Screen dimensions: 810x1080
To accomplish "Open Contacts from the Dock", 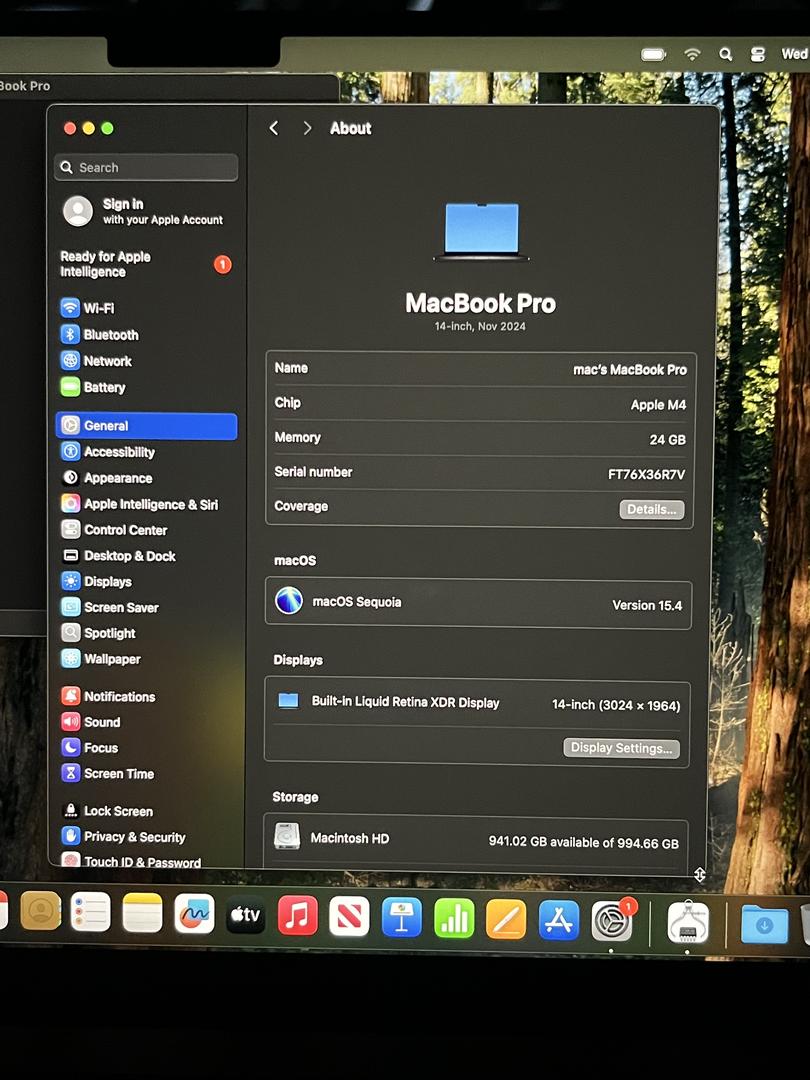I will (41, 911).
